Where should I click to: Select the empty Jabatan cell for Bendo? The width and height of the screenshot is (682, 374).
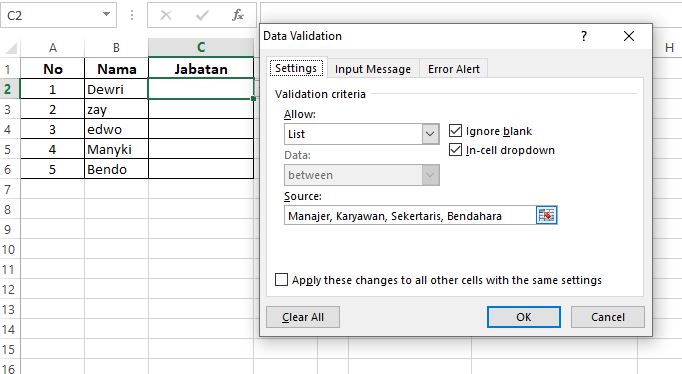coord(201,169)
